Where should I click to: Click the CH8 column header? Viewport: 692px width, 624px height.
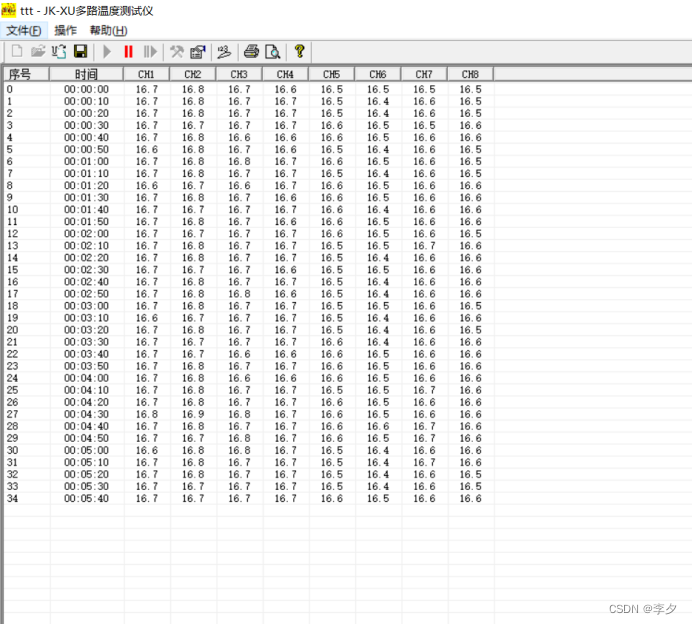tap(470, 74)
